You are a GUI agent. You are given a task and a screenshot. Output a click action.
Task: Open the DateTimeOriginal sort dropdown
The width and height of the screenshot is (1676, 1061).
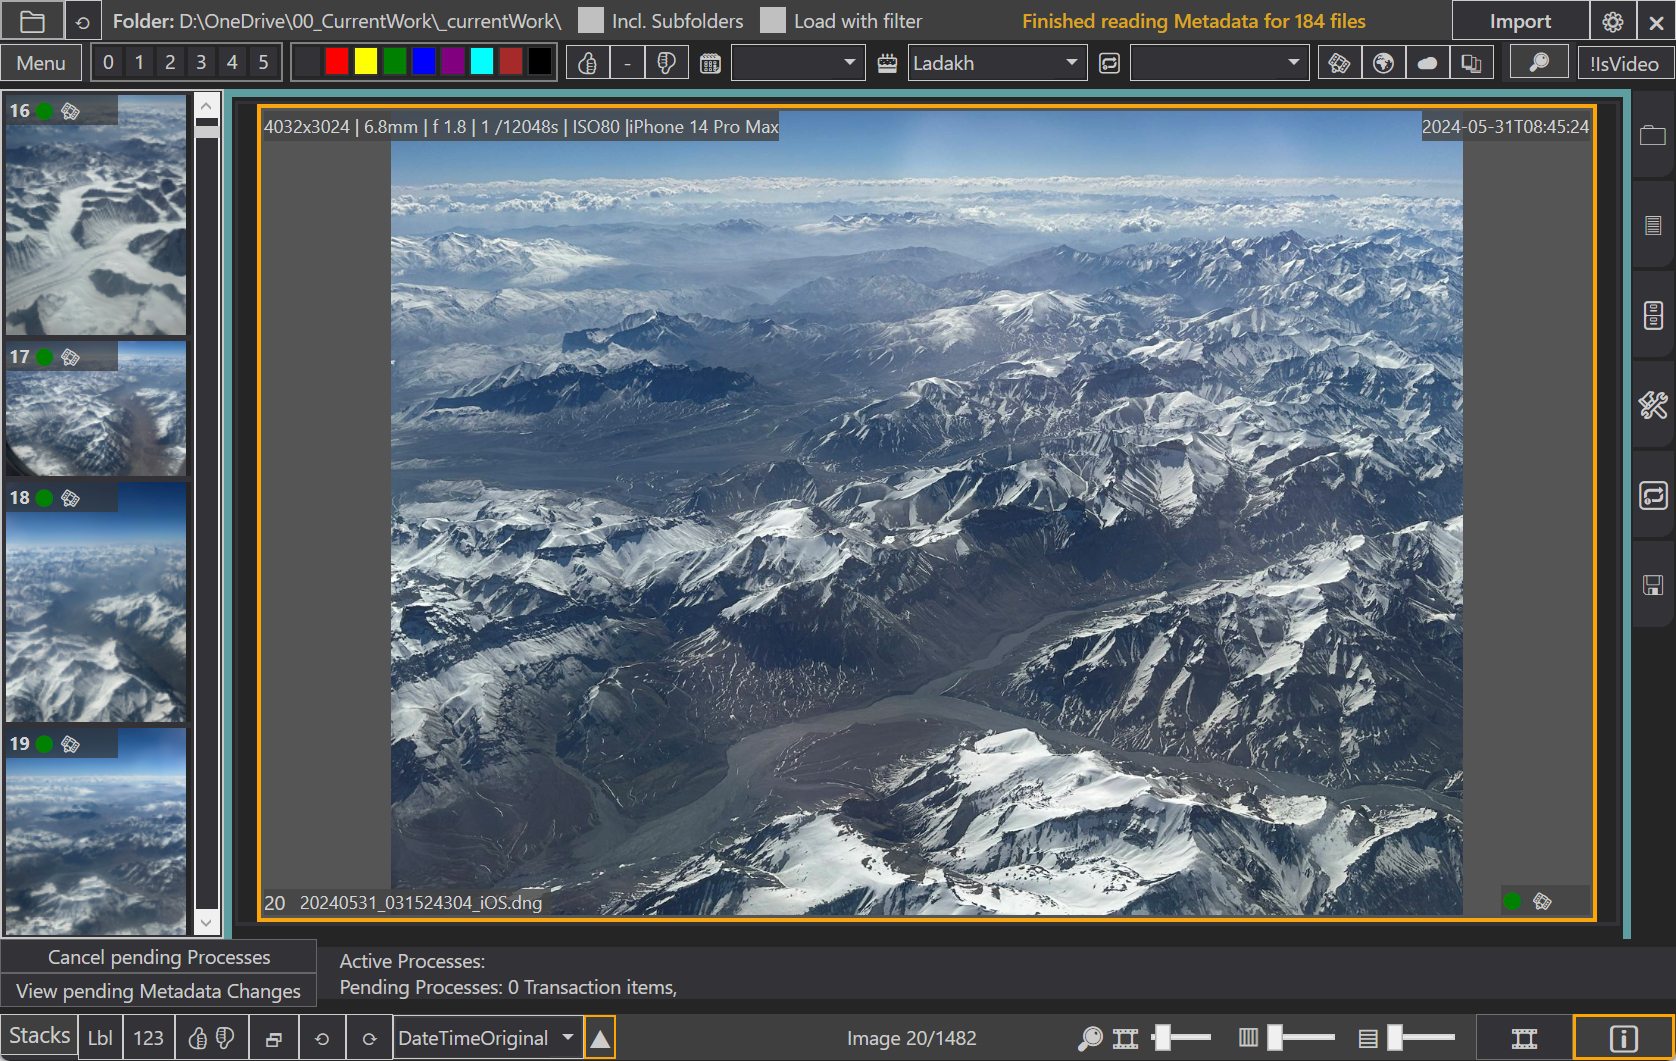487,1038
